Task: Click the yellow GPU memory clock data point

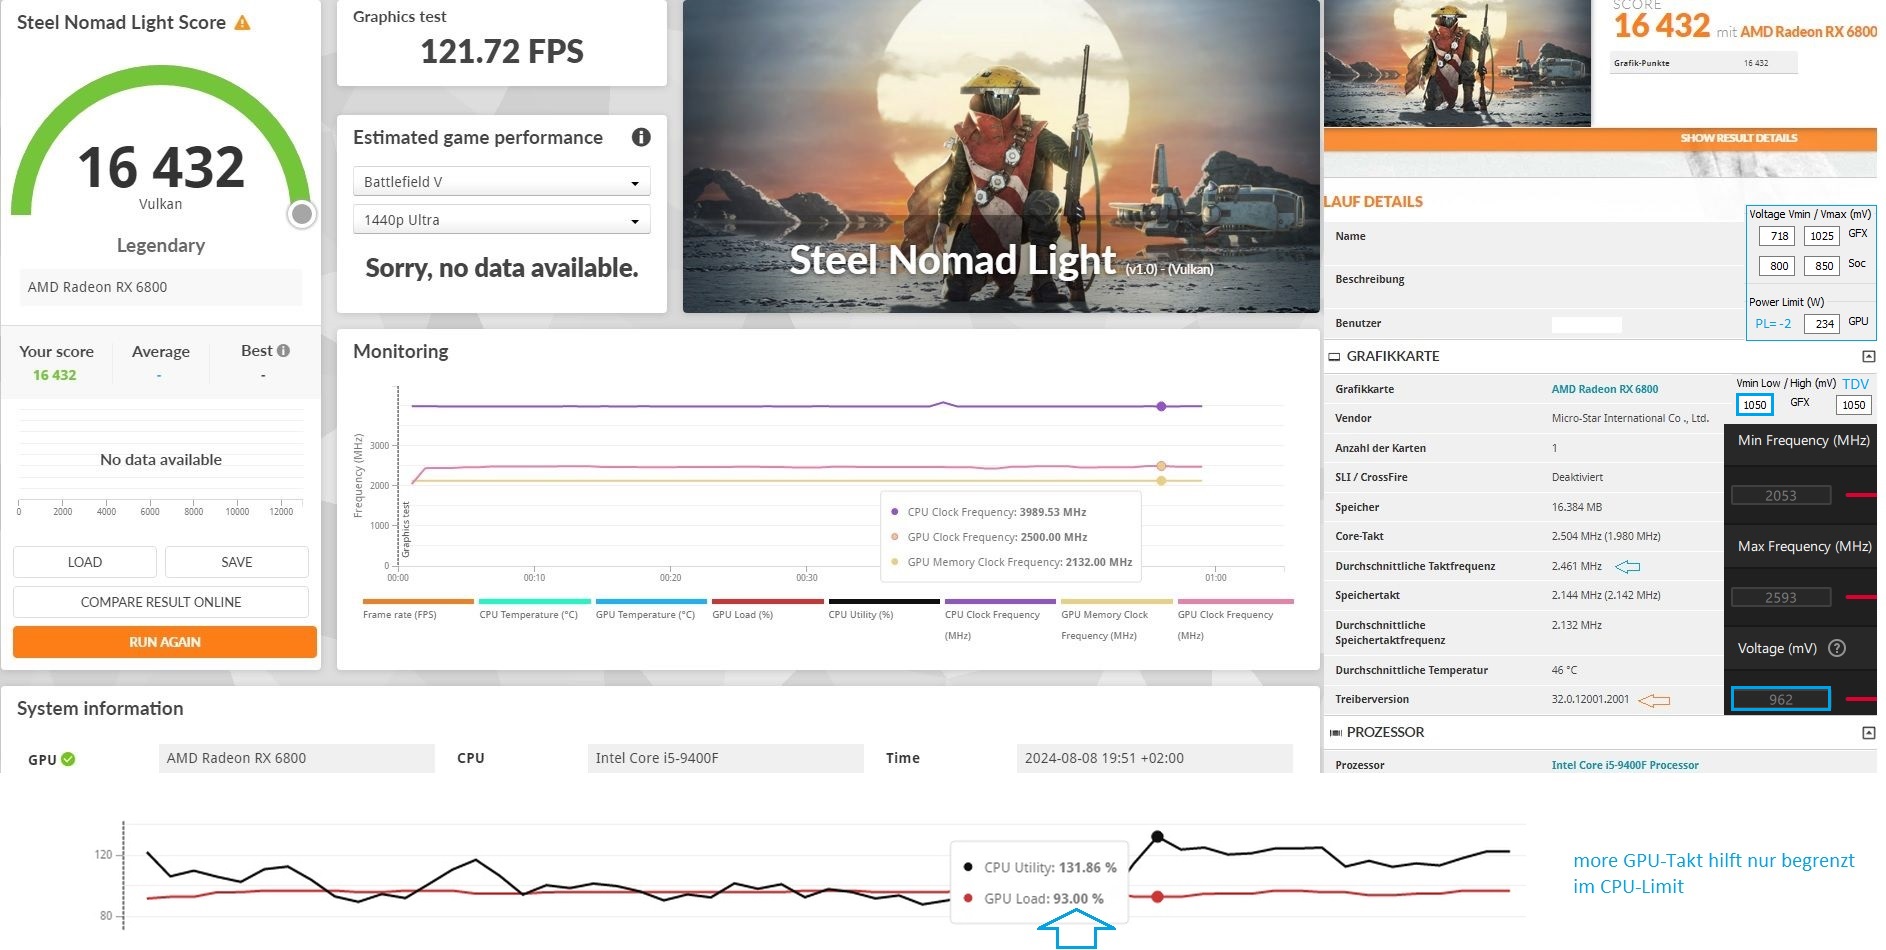Action: (1161, 481)
